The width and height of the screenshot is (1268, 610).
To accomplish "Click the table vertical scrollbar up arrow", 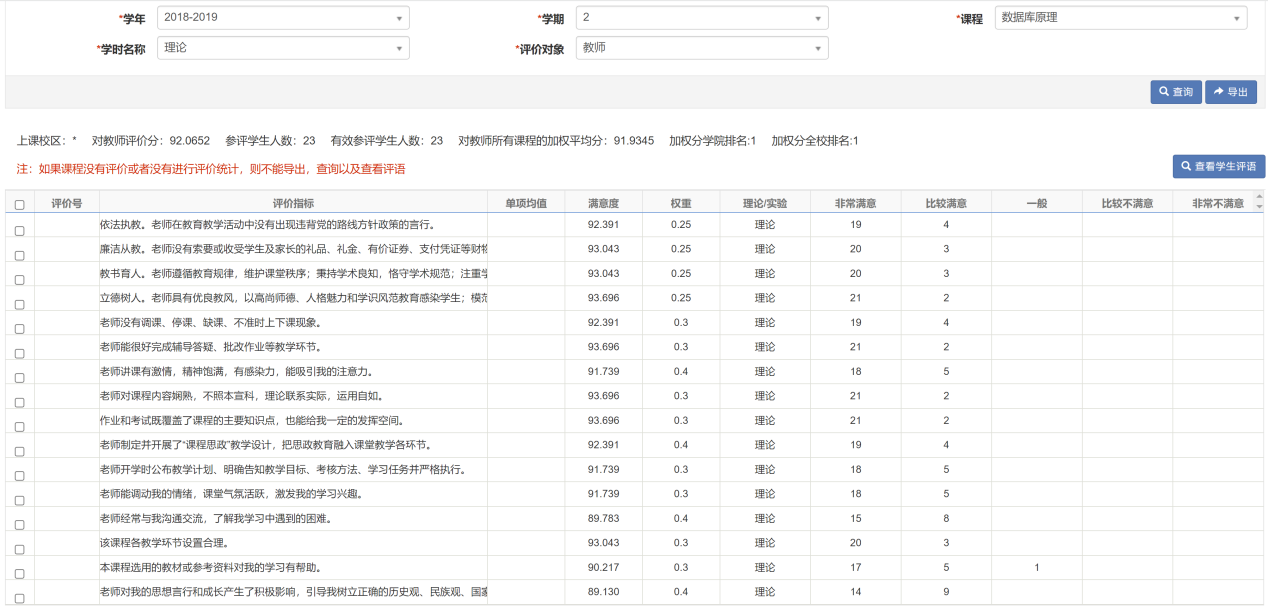I will tap(1259, 197).
